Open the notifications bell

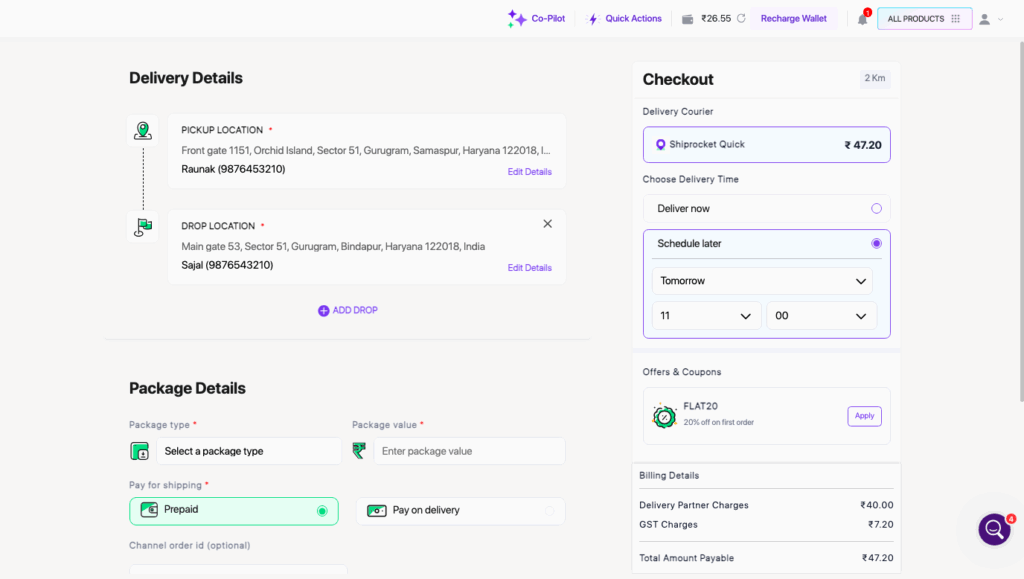[x=862, y=19]
